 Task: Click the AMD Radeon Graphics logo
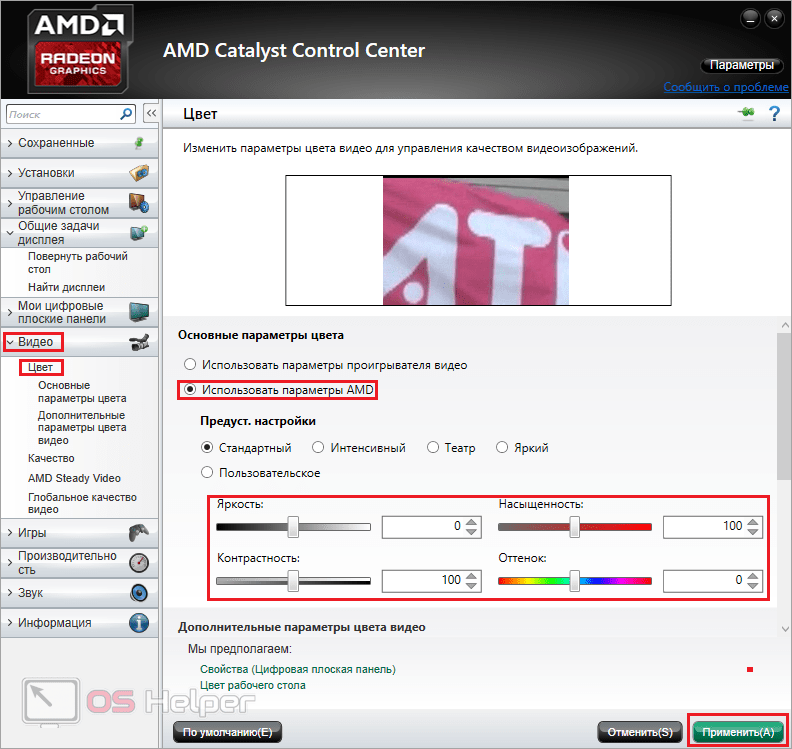[78, 49]
